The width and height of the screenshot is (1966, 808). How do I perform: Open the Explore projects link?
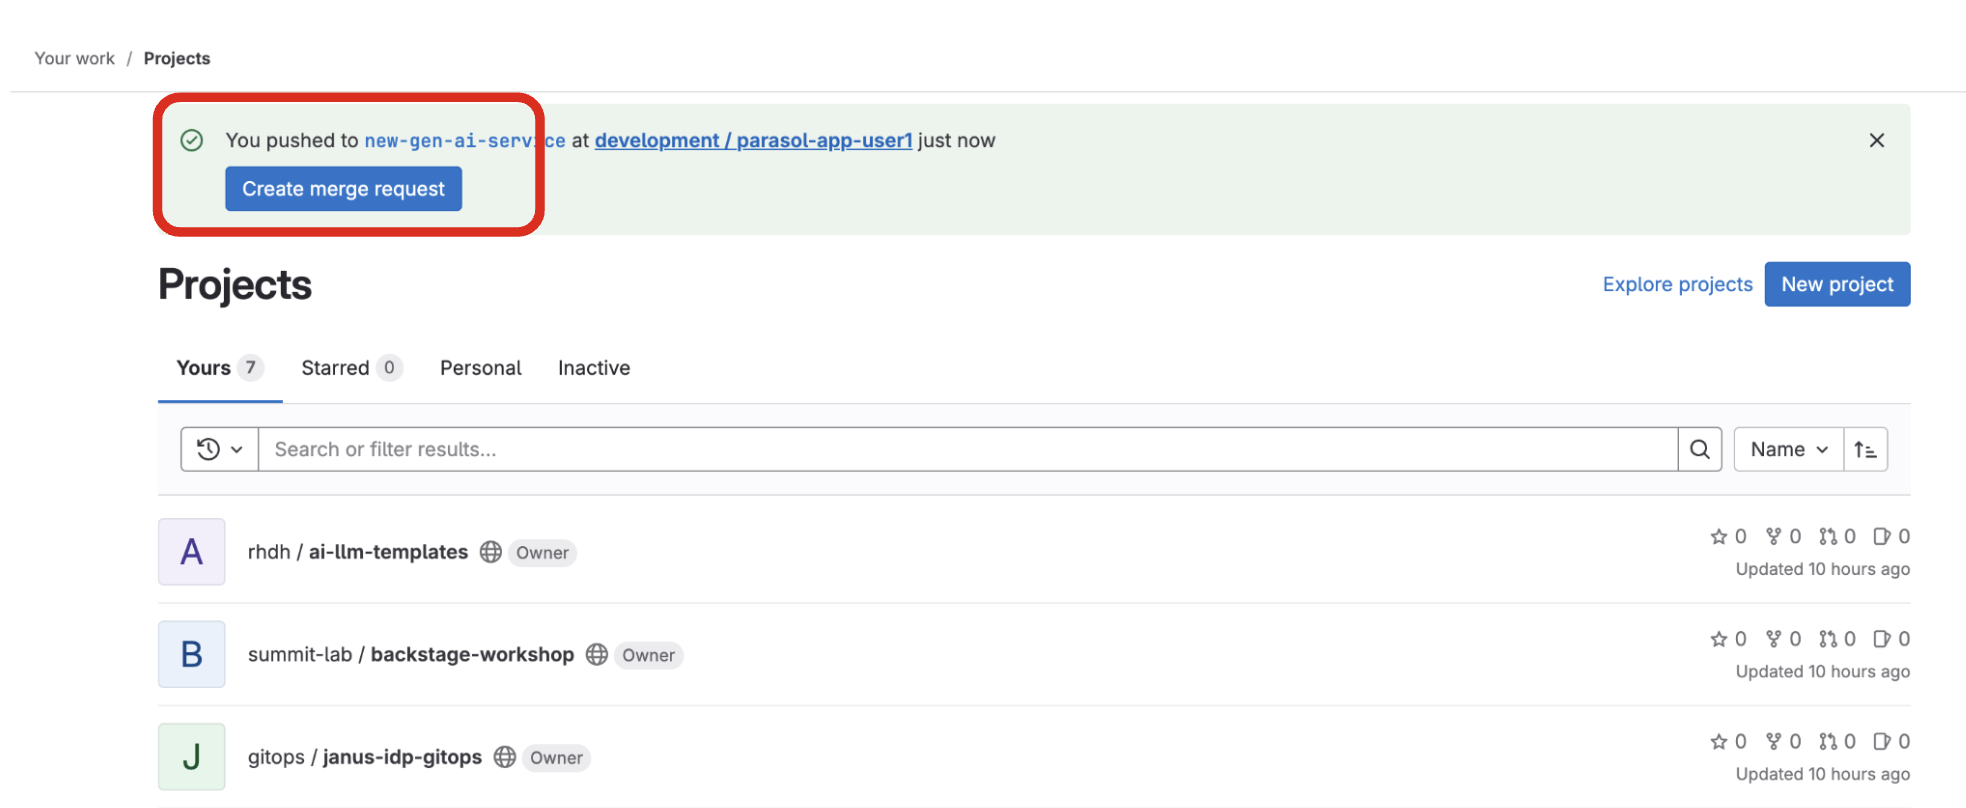[x=1677, y=284]
